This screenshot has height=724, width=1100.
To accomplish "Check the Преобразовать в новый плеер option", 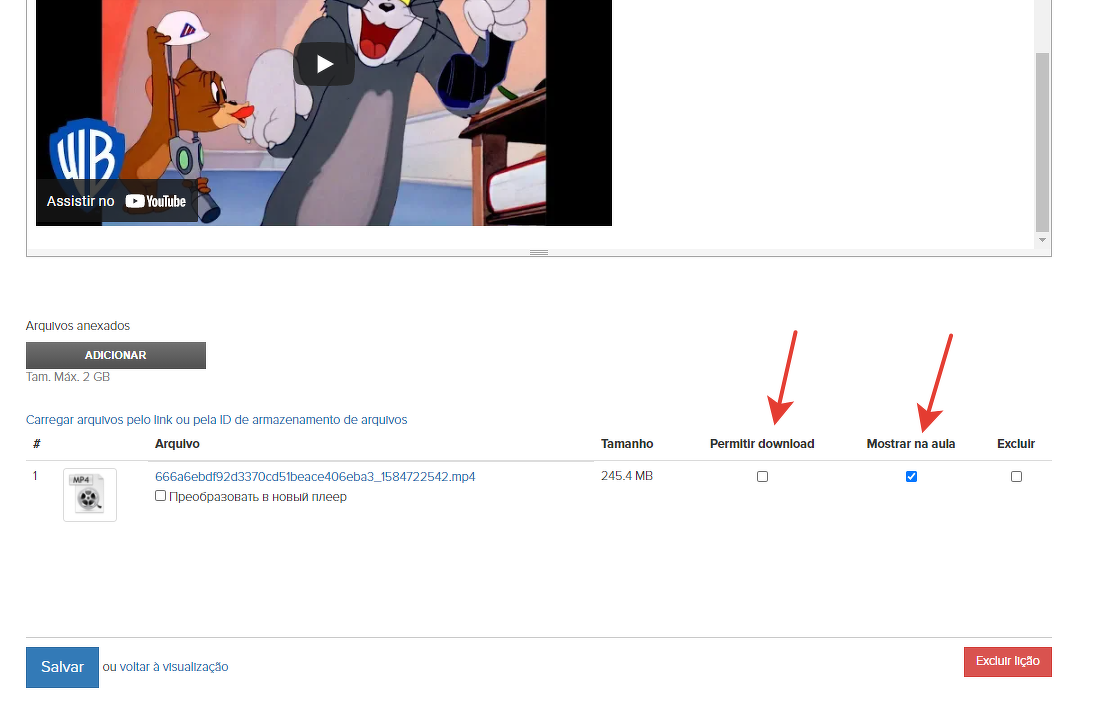I will (161, 496).
